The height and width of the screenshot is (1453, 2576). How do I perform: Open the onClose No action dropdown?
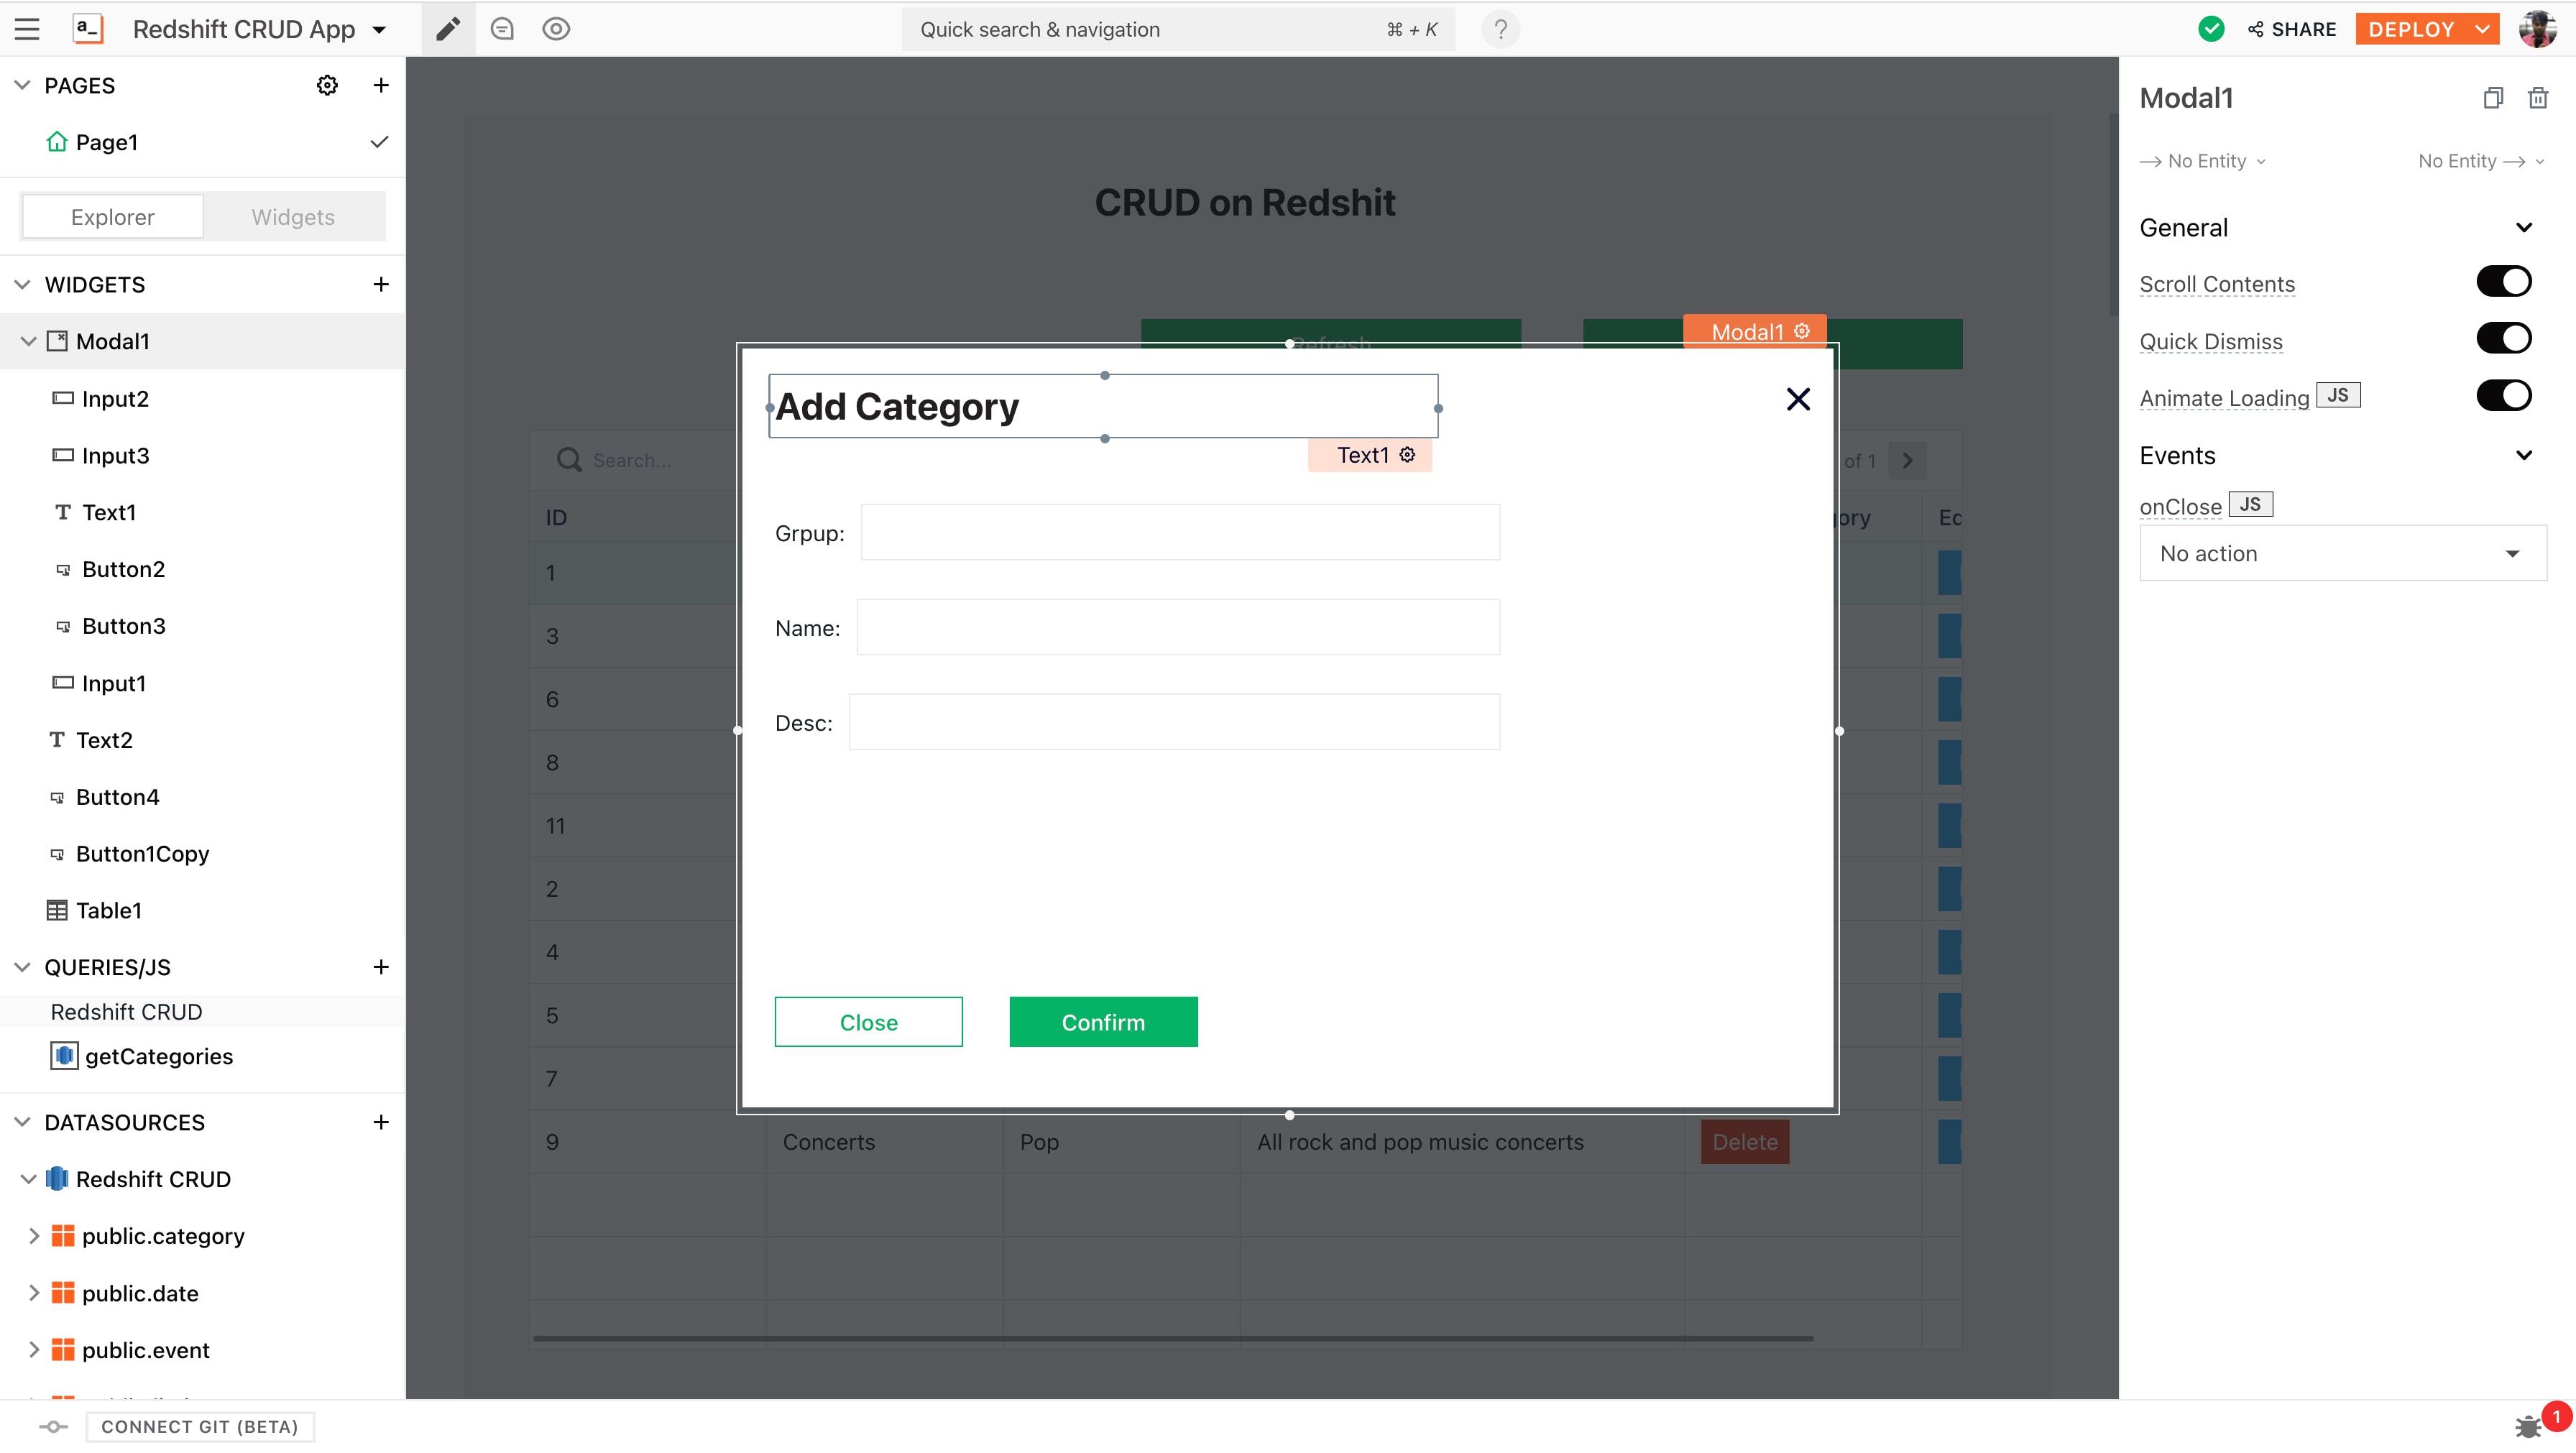[2342, 553]
